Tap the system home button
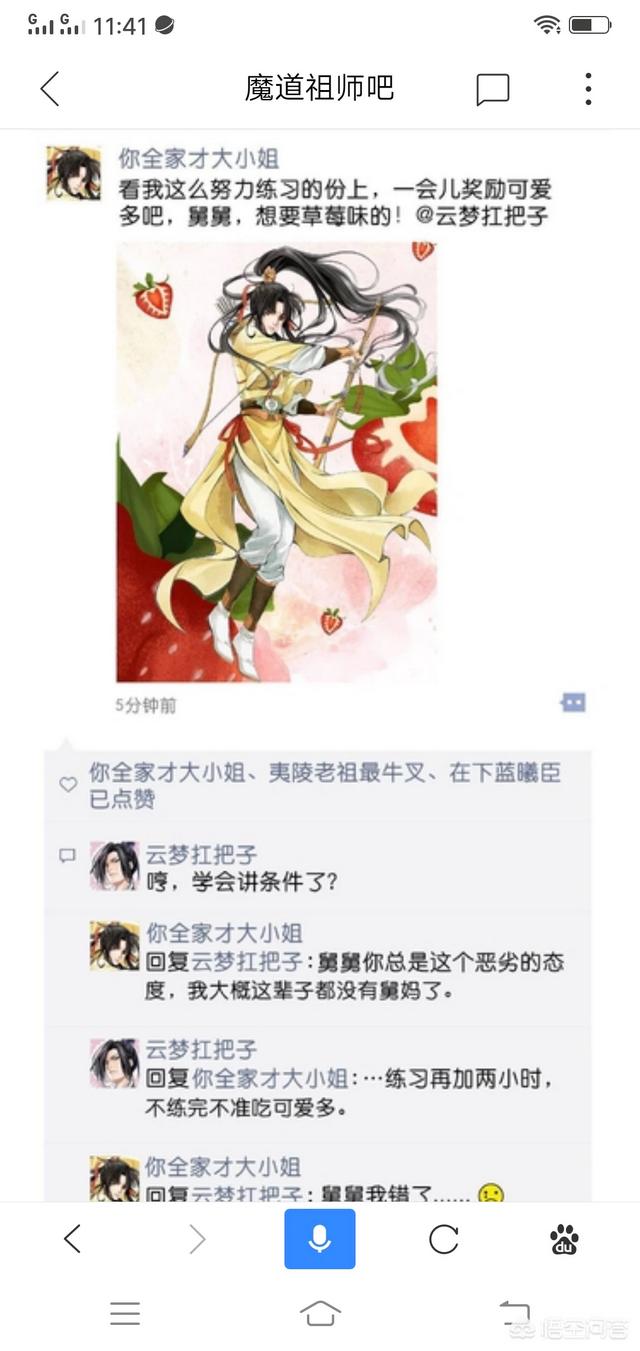 click(320, 1313)
